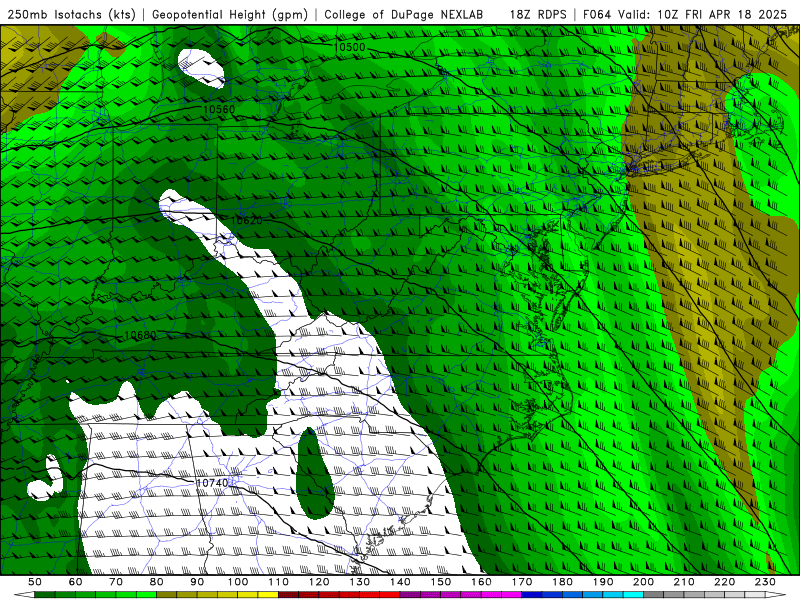Image resolution: width=800 pixels, height=600 pixels.
Task: Click the 170 value on the color scale
Action: (521, 582)
